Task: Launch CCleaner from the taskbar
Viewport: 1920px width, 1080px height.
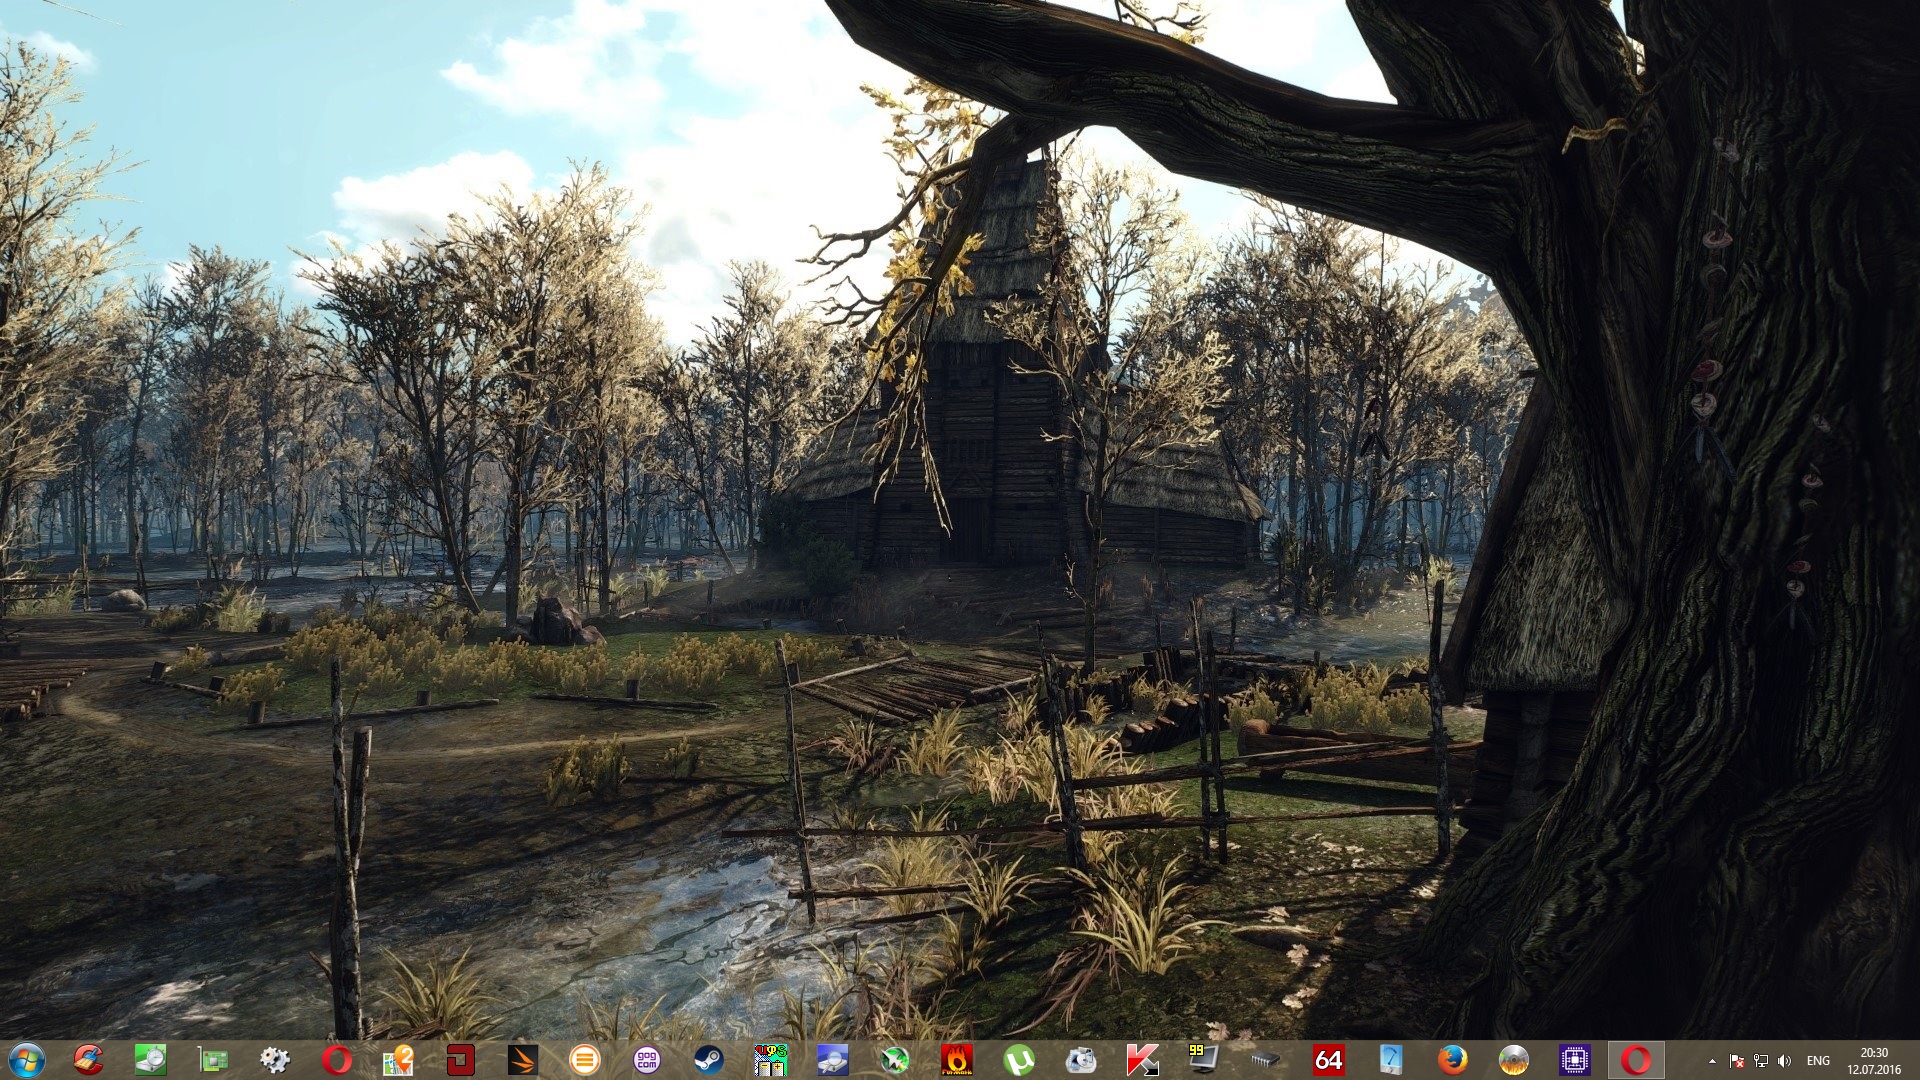Action: 89,1060
